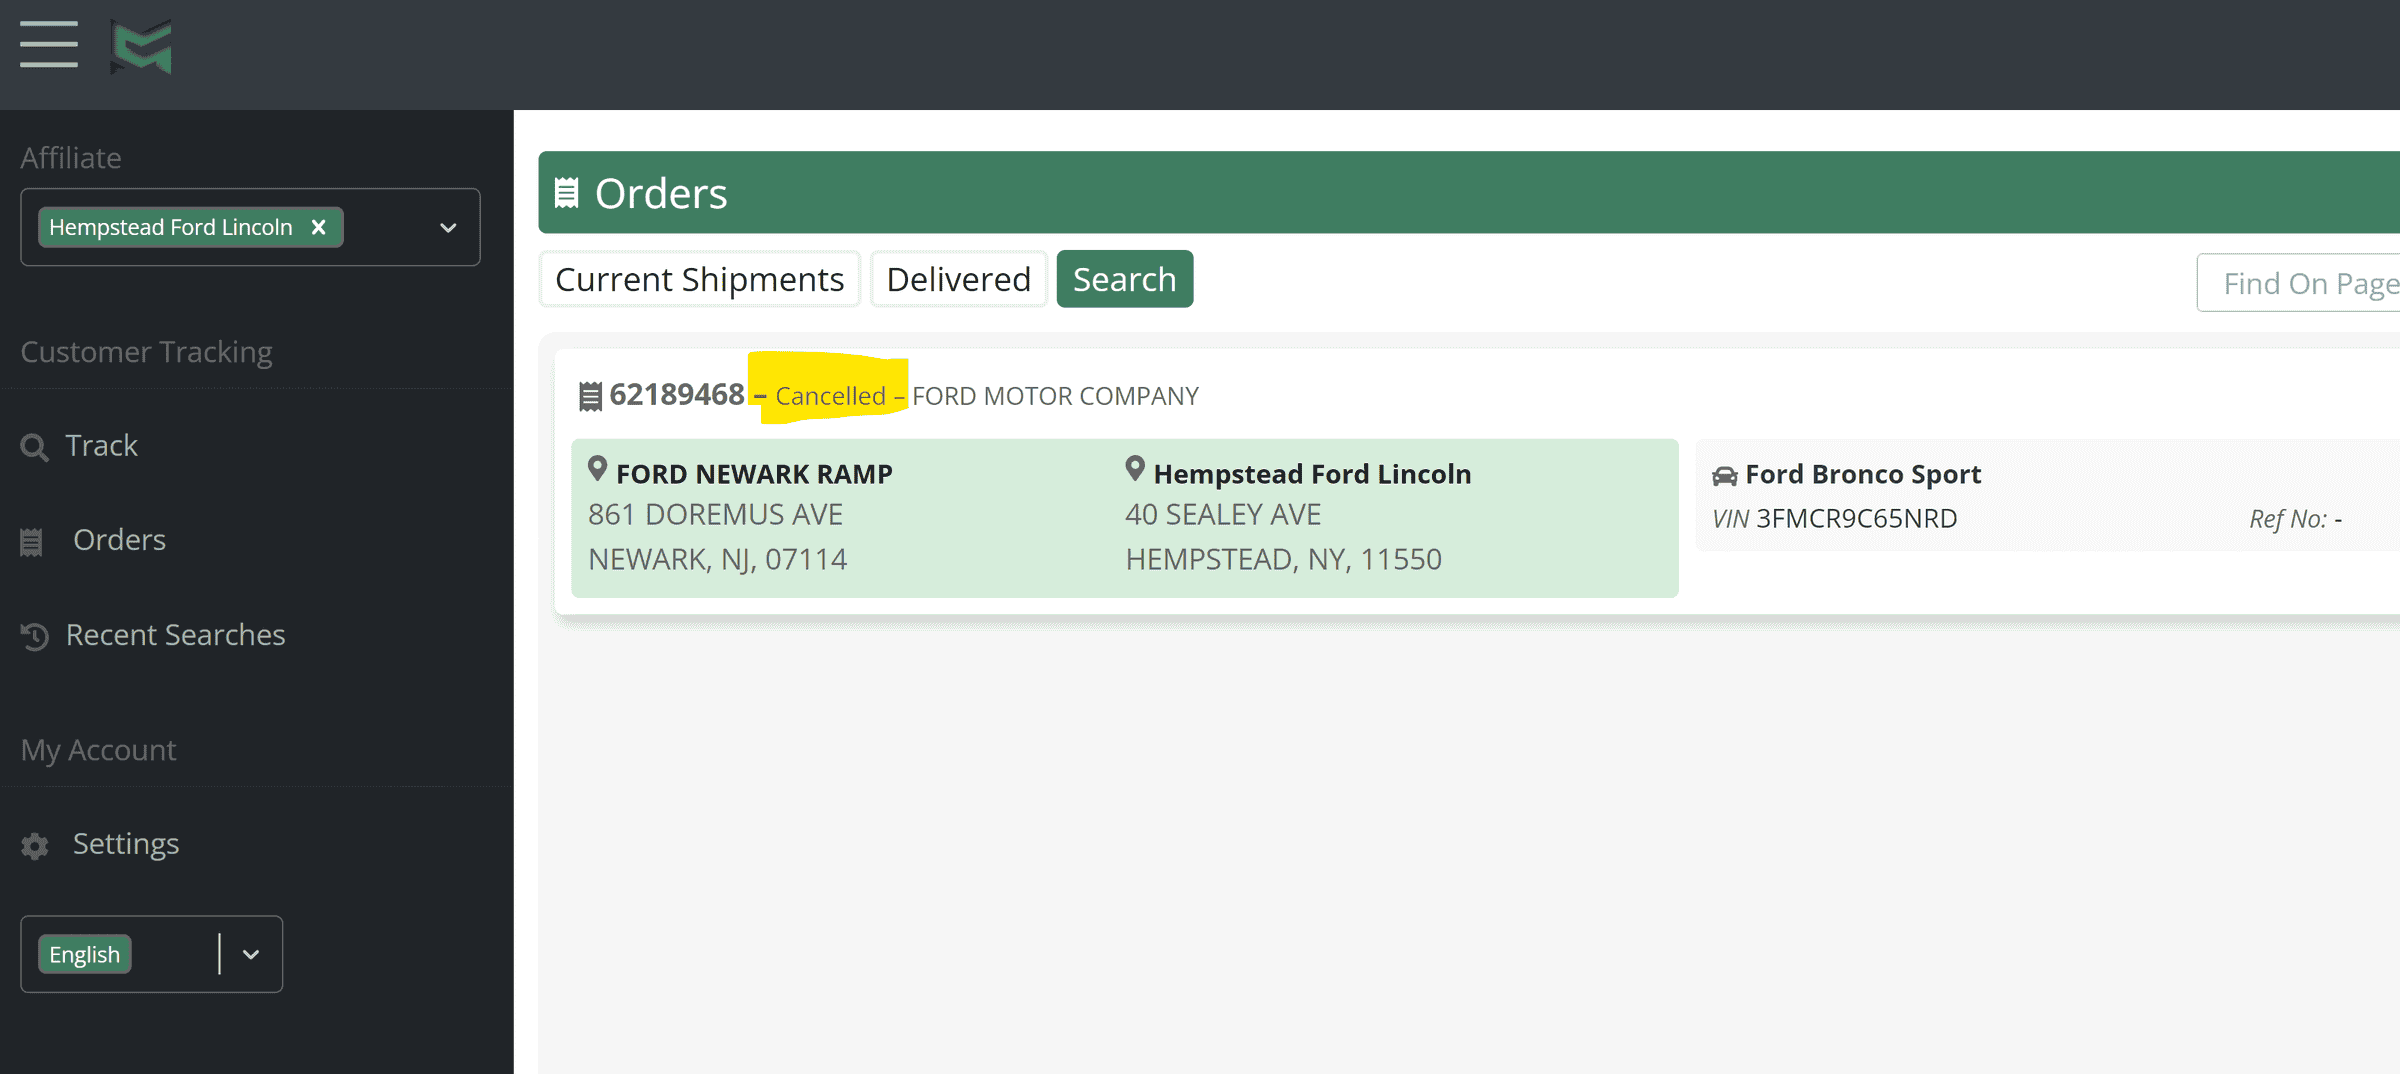This screenshot has width=2400, height=1074.
Task: Click the receipt icon beside order 62189468
Action: (x=590, y=397)
